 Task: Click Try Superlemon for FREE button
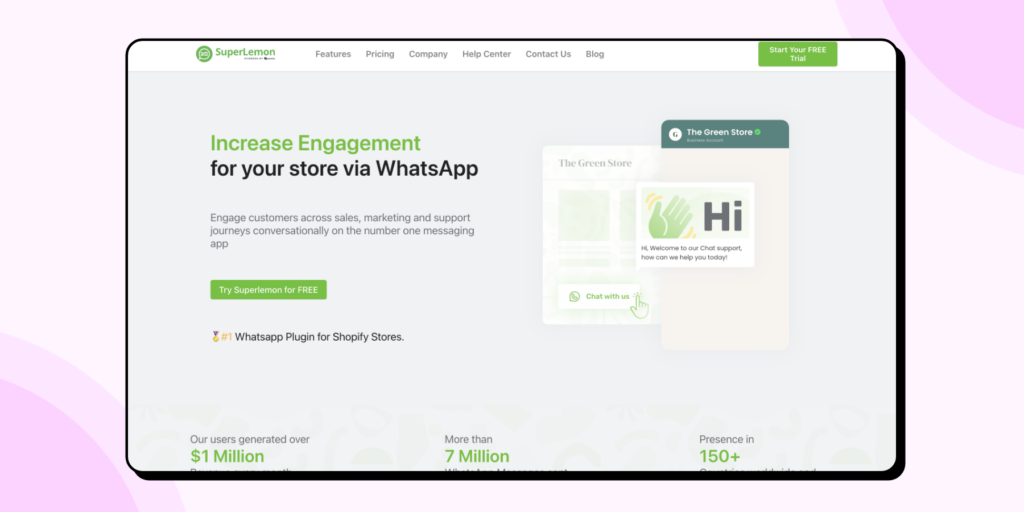(268, 290)
